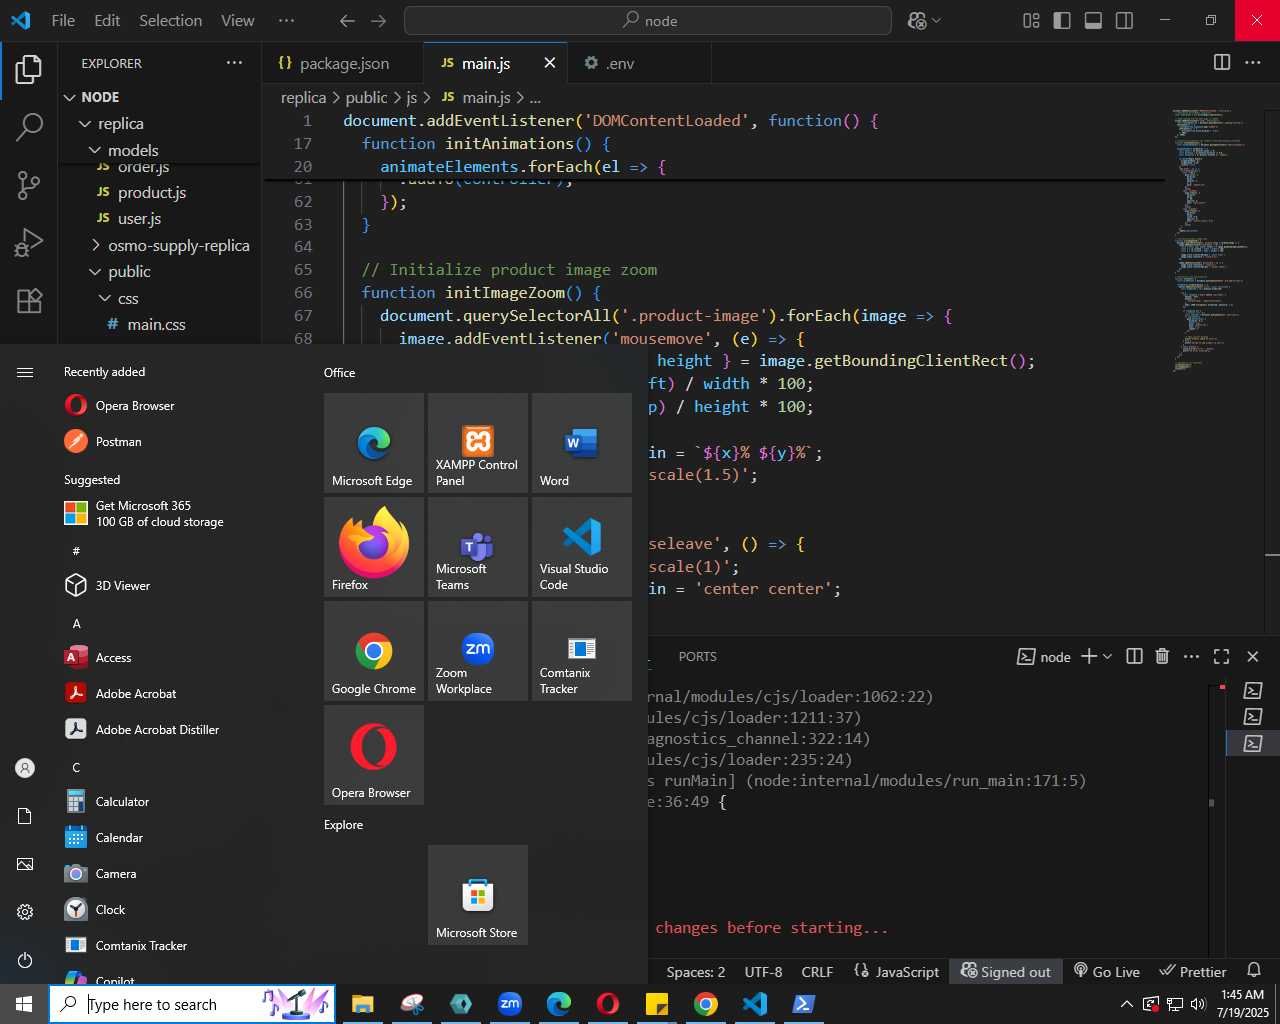The image size is (1280, 1024).
Task: Maximize the terminal panel size
Action: 1221,656
